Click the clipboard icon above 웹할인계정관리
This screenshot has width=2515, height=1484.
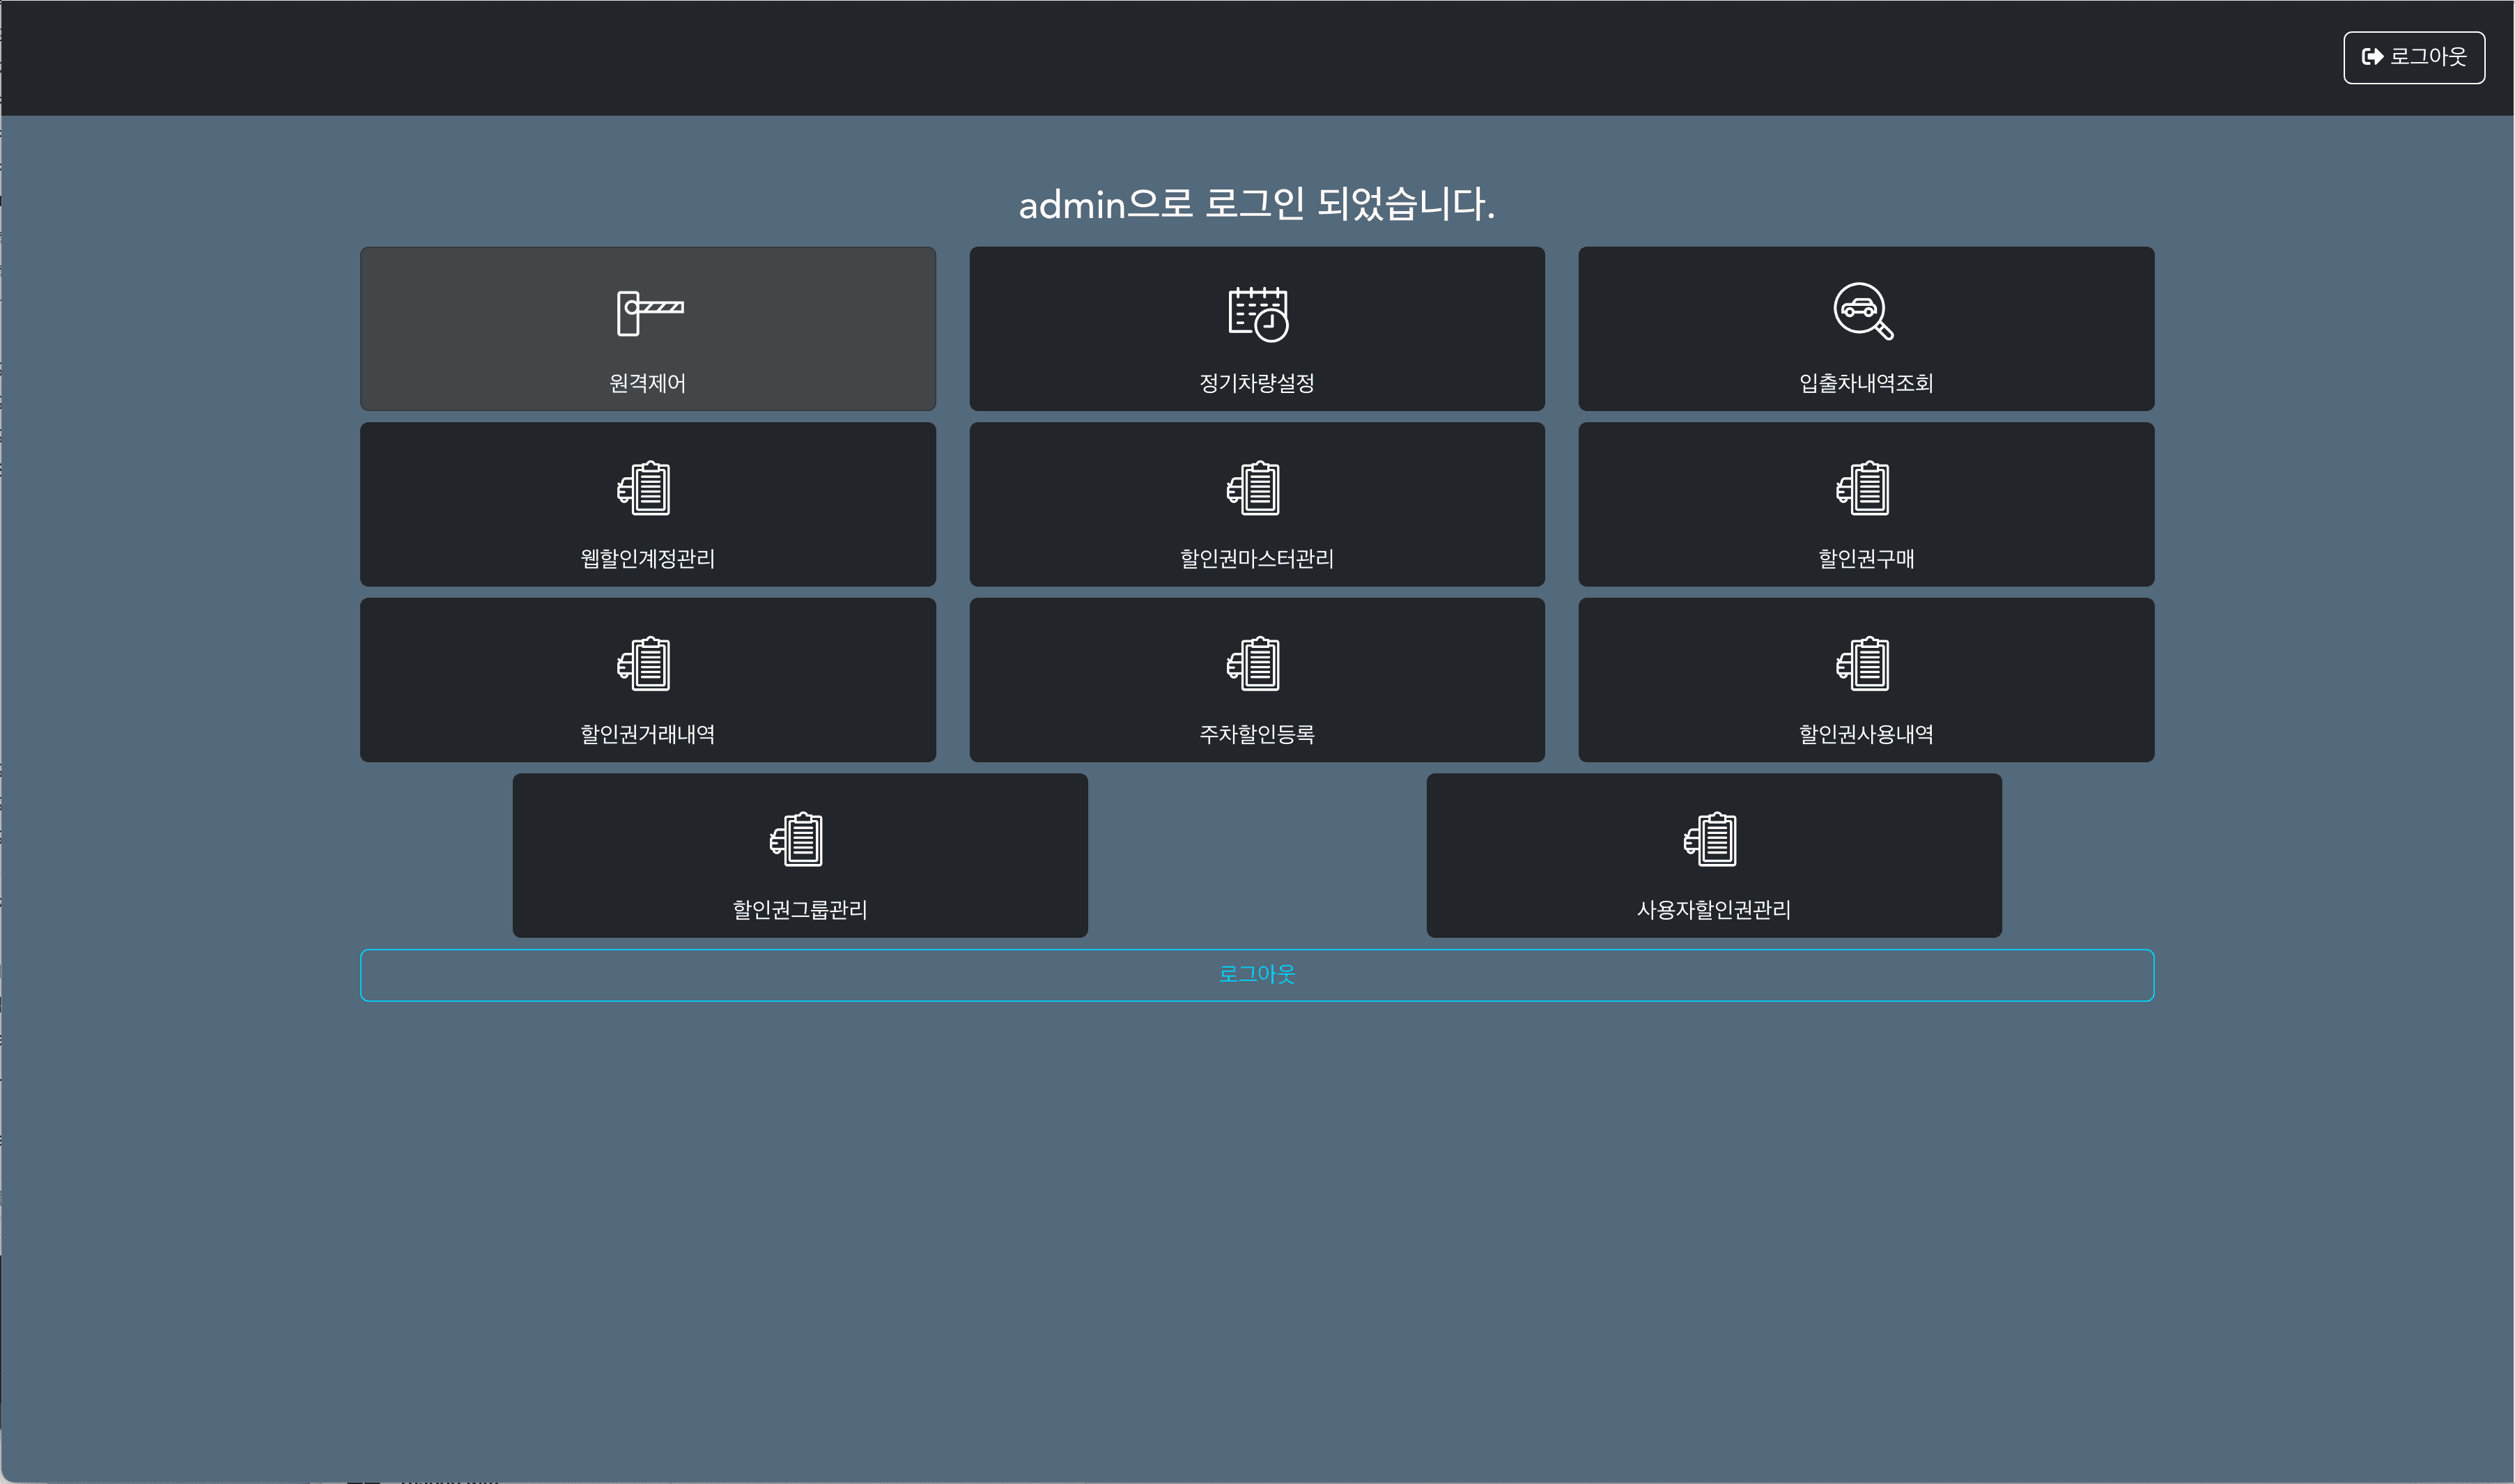click(645, 488)
